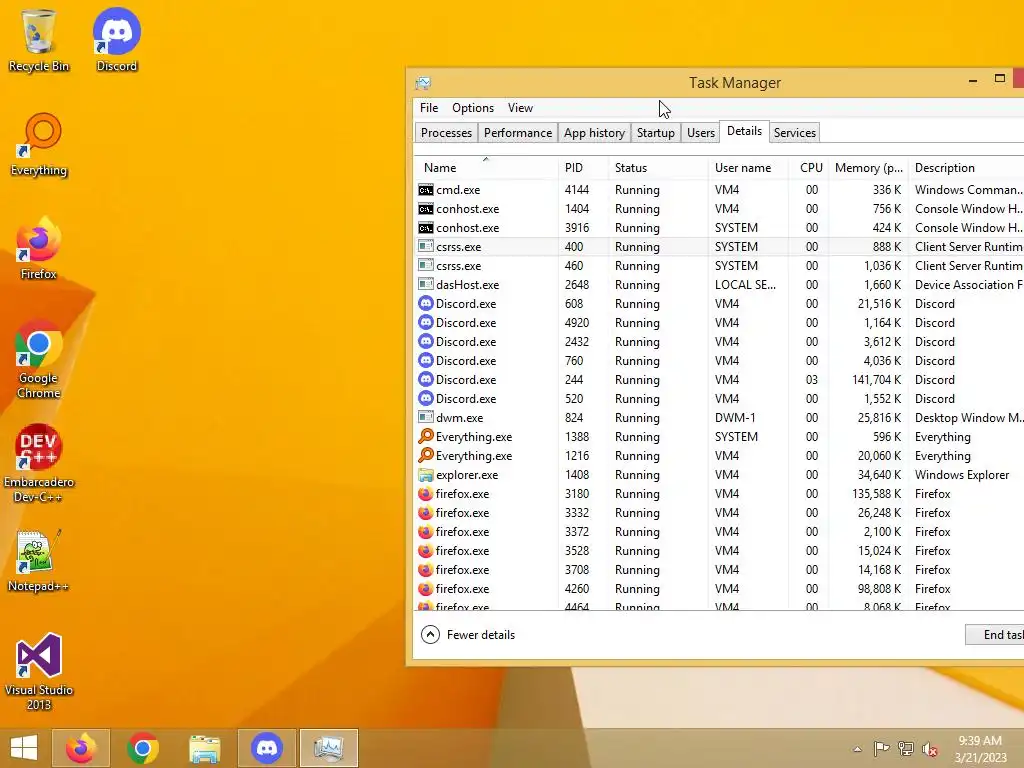Screen dimensions: 1024x768
Task: Switch to the Services tab
Action: 794,133
